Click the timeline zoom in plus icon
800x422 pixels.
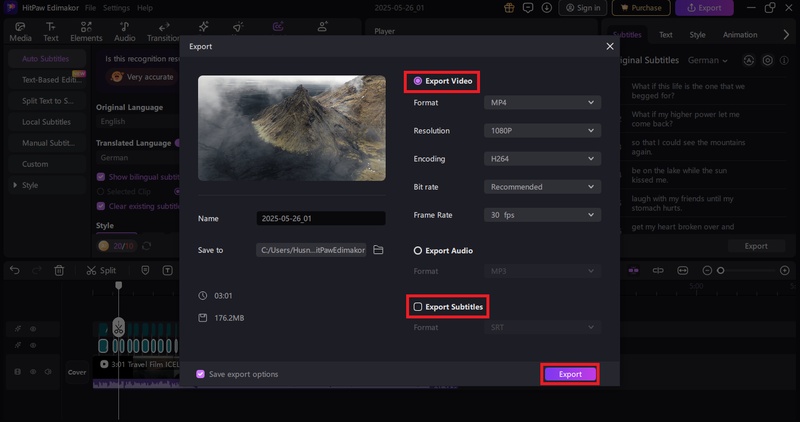[785, 270]
